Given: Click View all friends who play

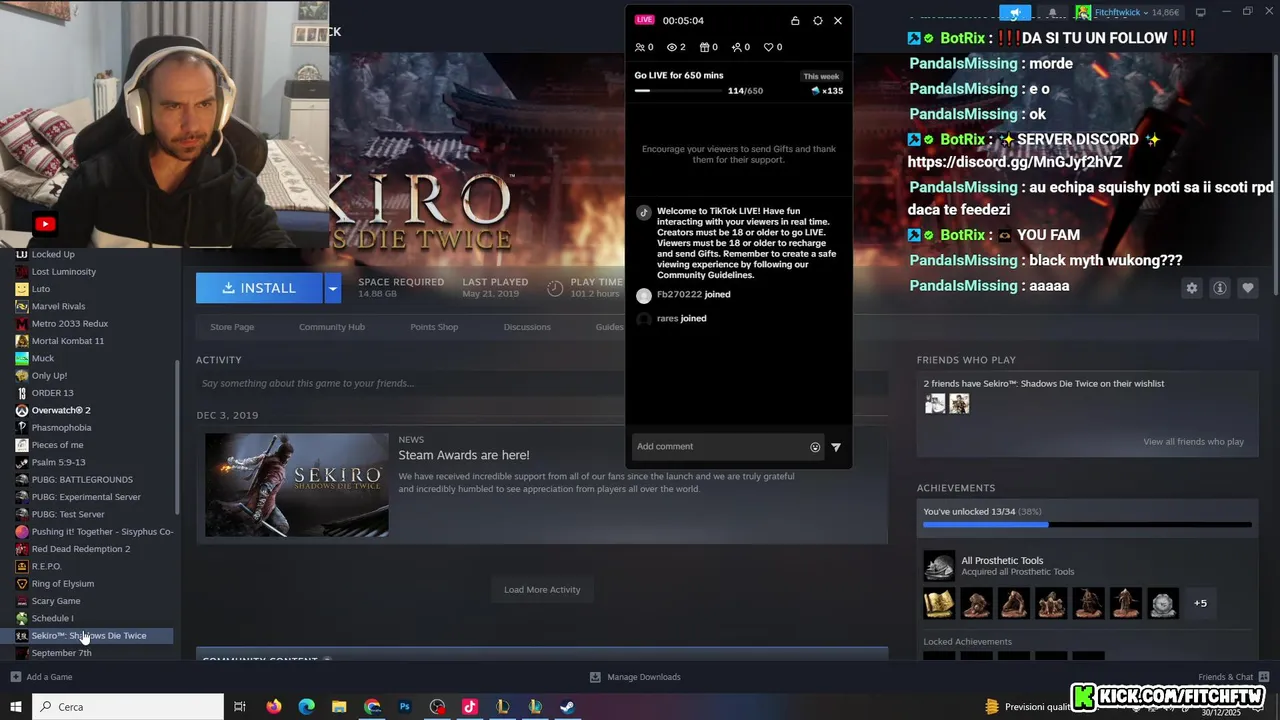Looking at the screenshot, I should click(1193, 442).
